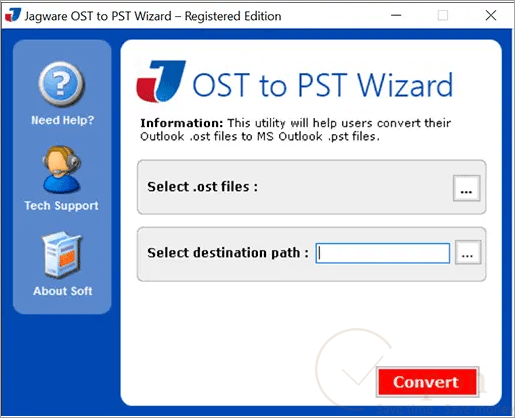Click the blue question mark help icon
515x418 pixels.
point(61,85)
